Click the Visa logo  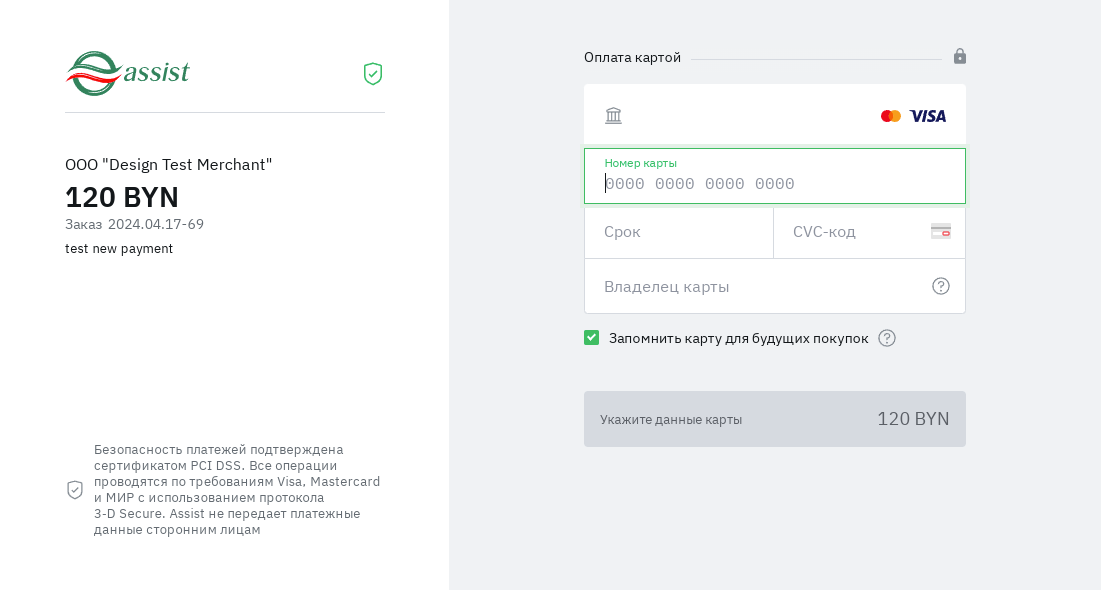[927, 116]
